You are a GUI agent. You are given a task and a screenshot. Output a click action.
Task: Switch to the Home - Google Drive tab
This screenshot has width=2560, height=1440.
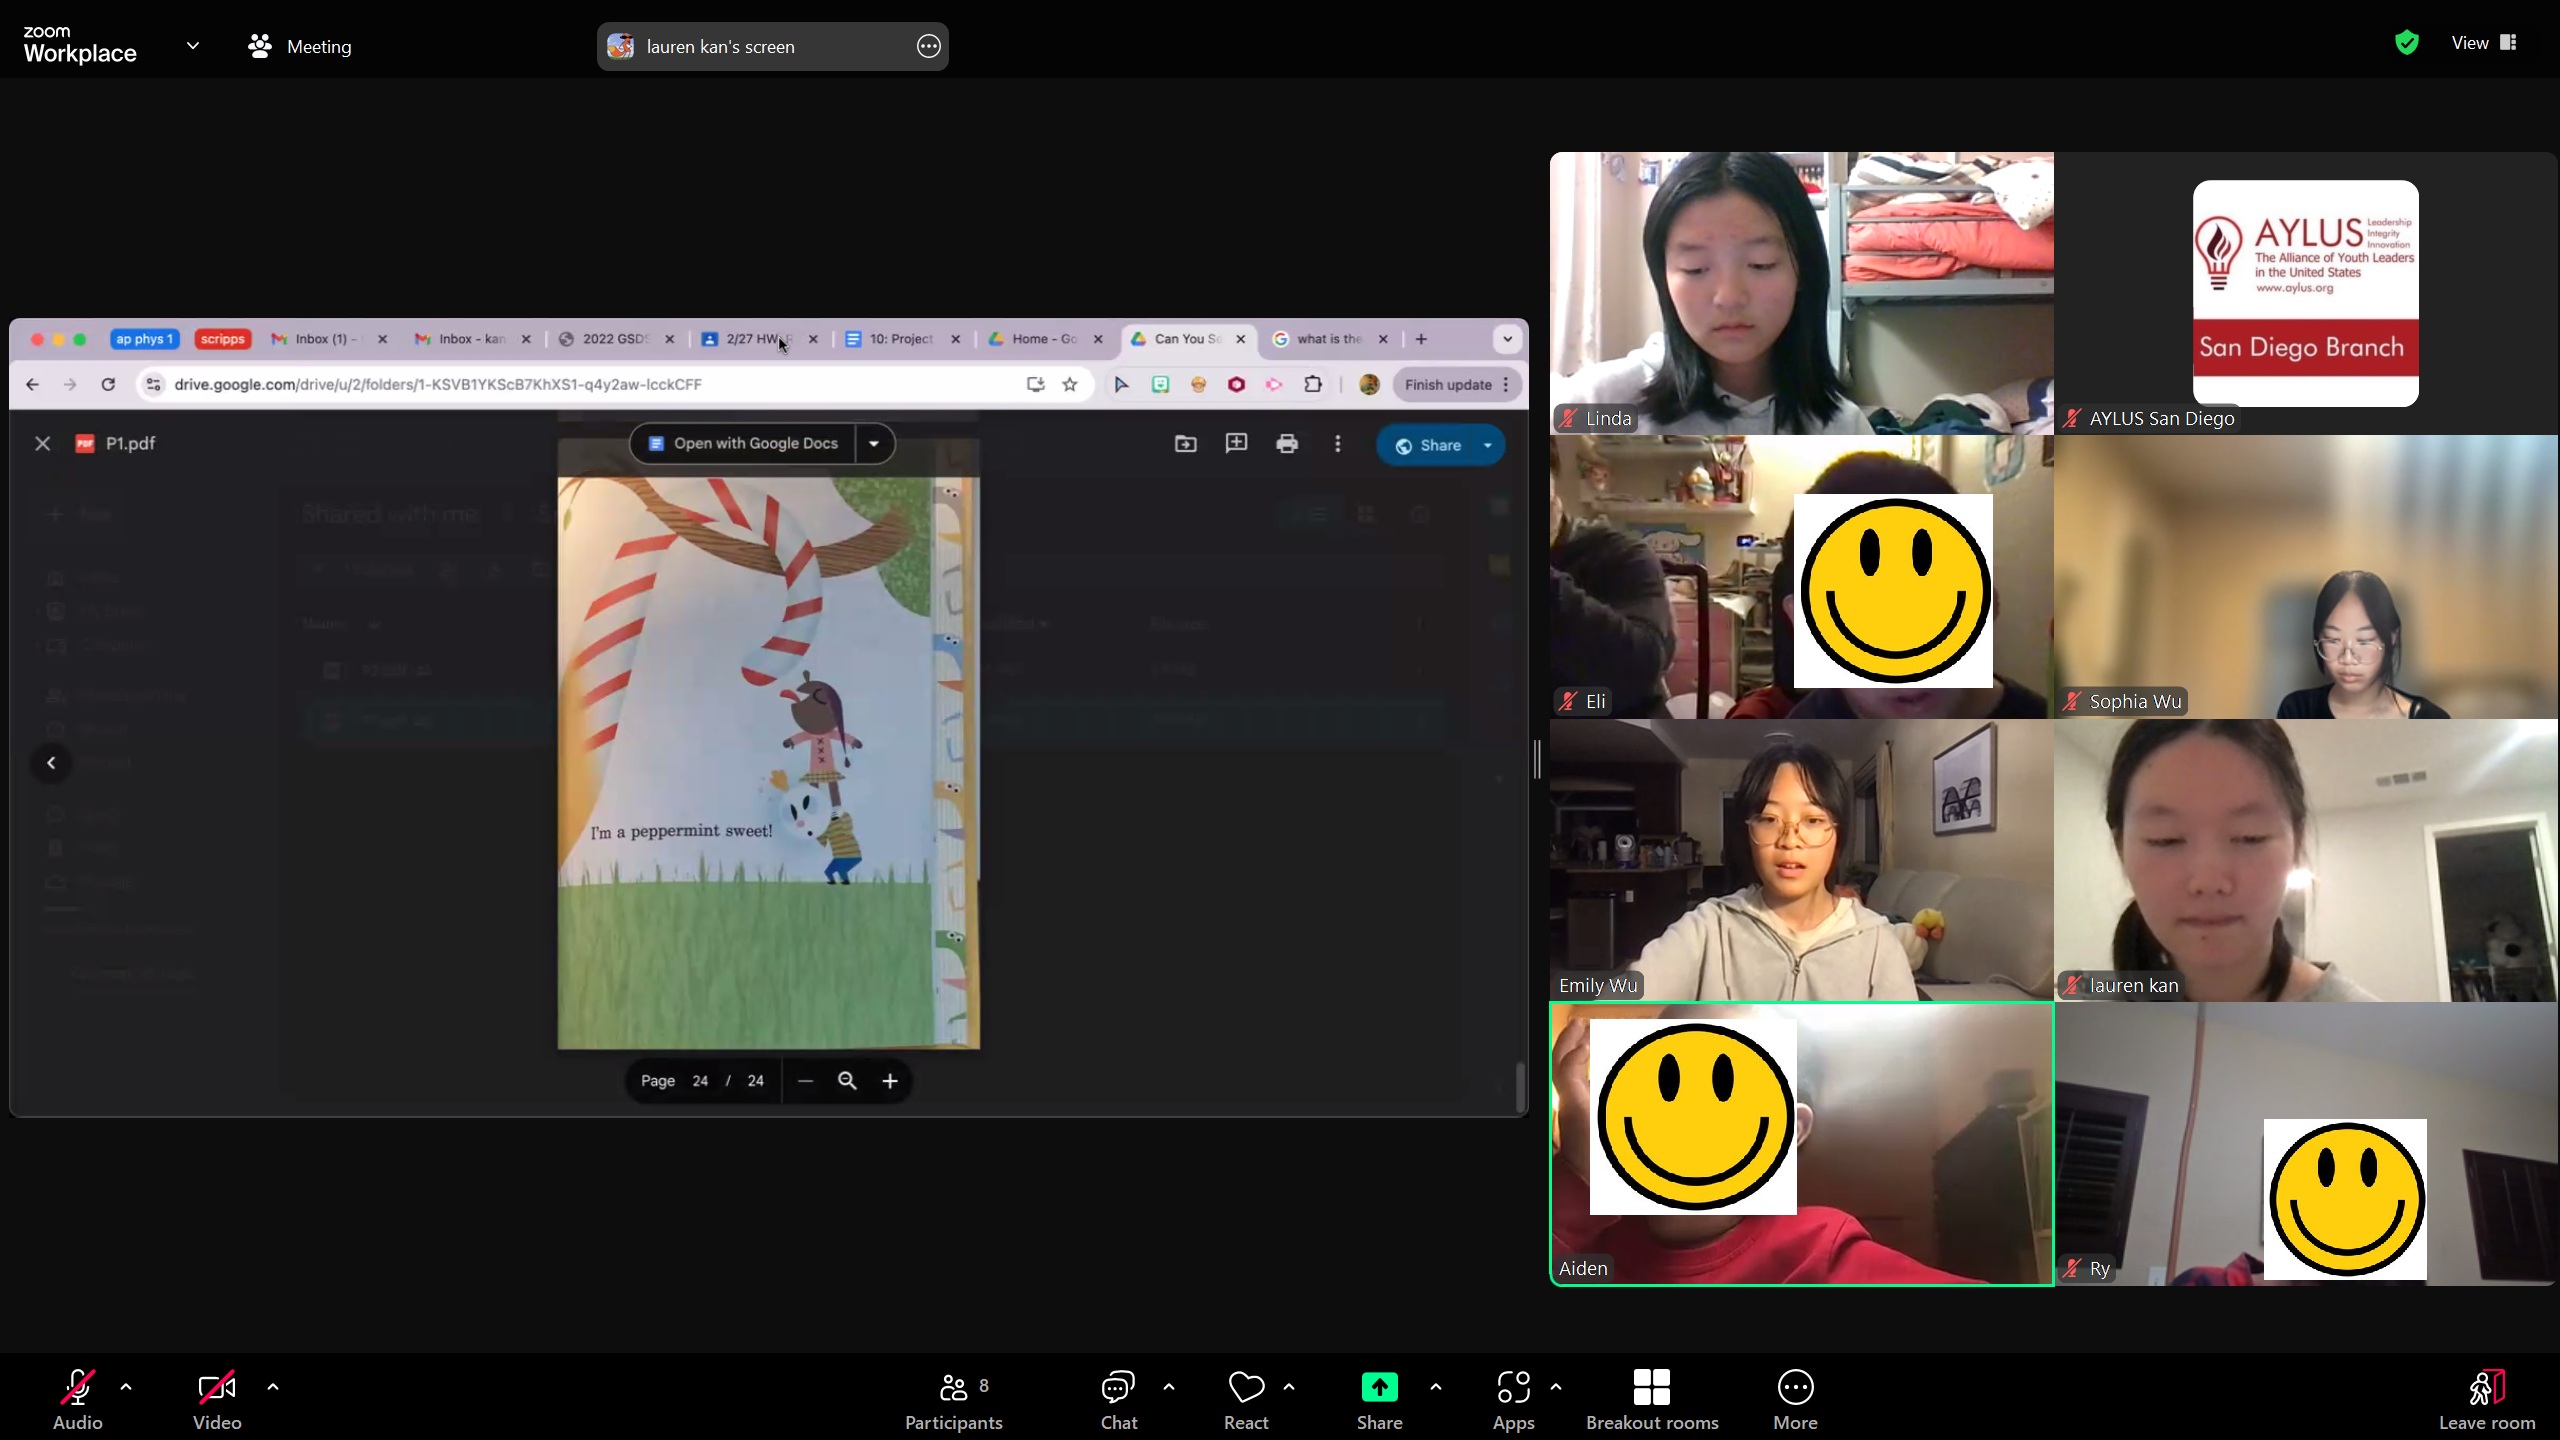pos(1046,339)
